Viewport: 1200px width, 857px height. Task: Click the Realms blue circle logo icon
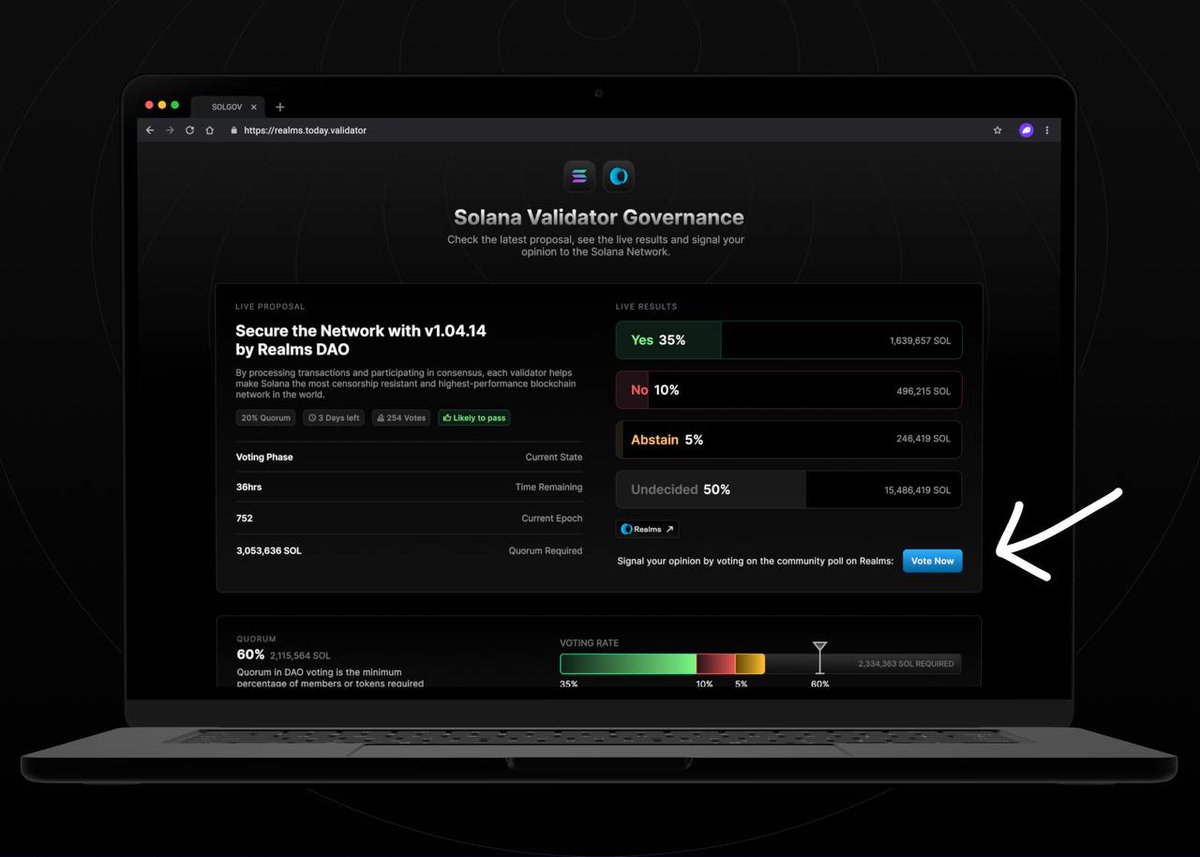point(619,176)
